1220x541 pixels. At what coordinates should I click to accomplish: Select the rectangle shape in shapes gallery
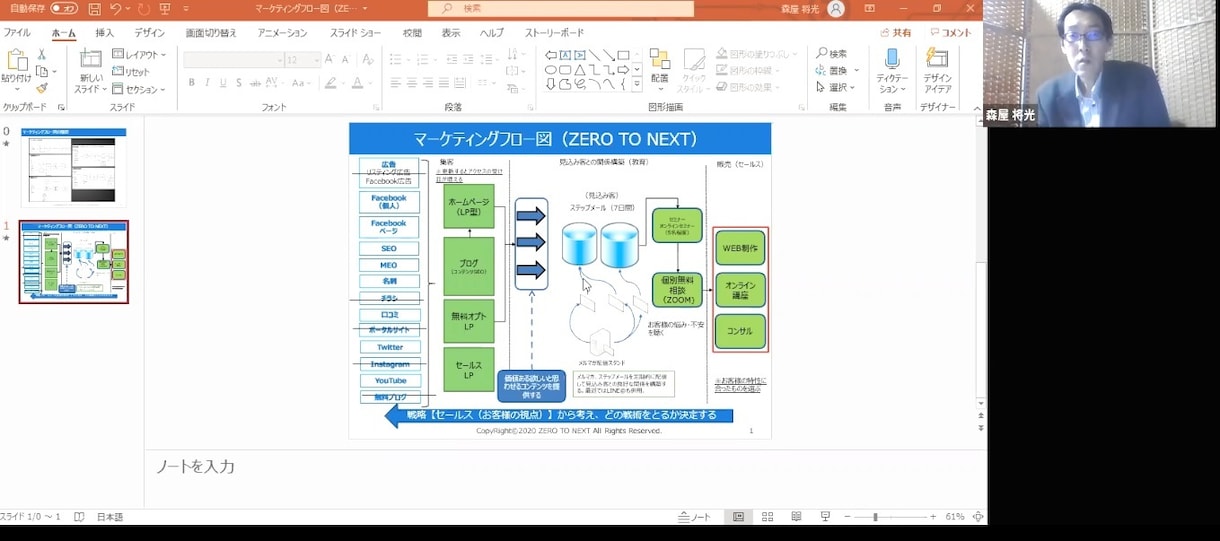pos(623,55)
